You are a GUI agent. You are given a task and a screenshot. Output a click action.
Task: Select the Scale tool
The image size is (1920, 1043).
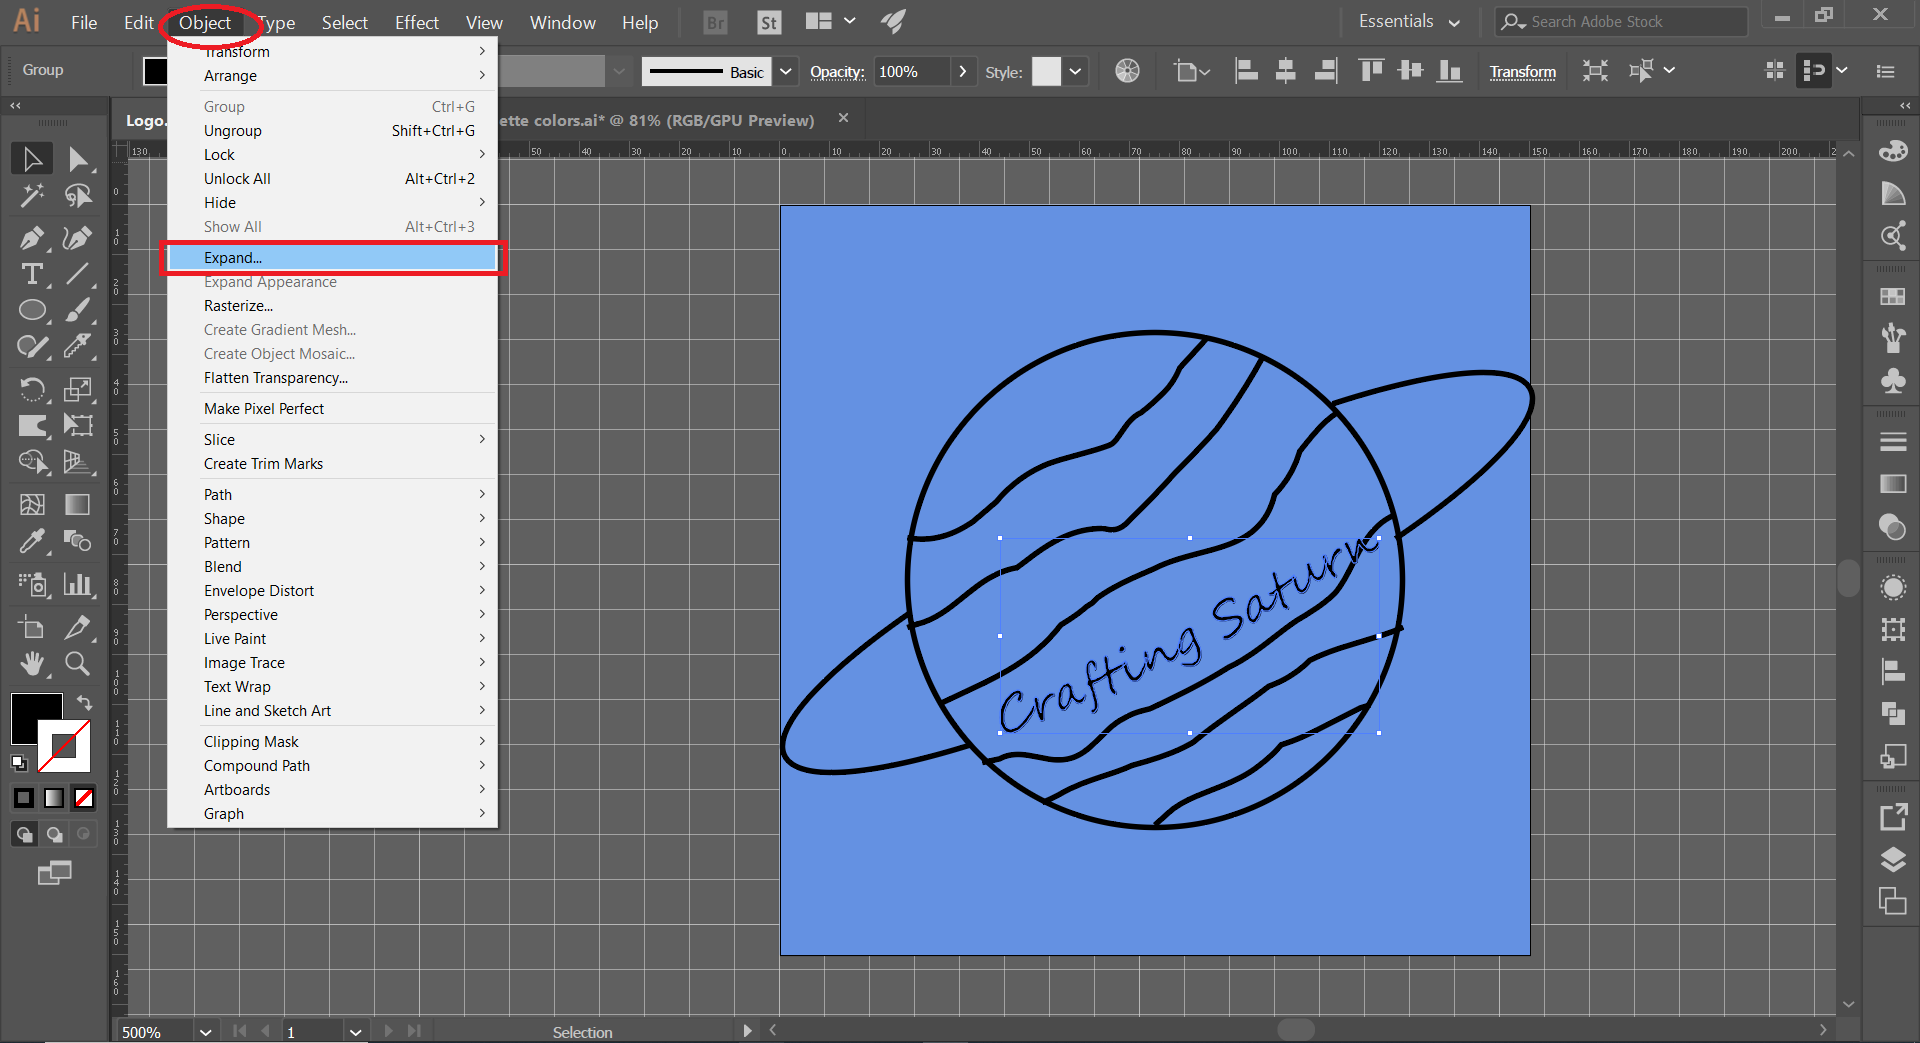tap(78, 388)
